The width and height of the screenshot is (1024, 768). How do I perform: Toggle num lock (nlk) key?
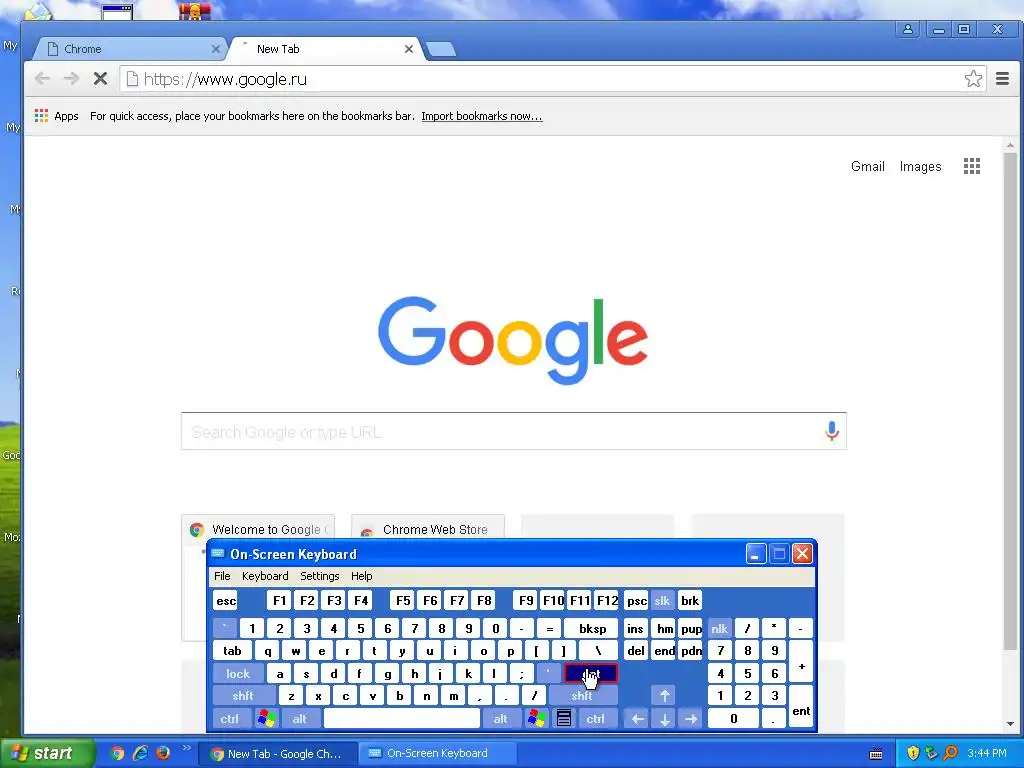pyautogui.click(x=719, y=628)
